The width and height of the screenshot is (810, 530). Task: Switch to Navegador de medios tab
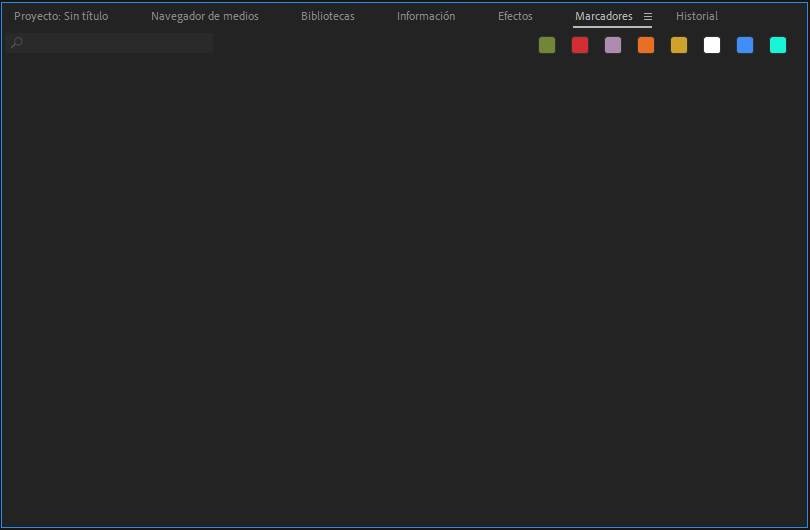[205, 17]
